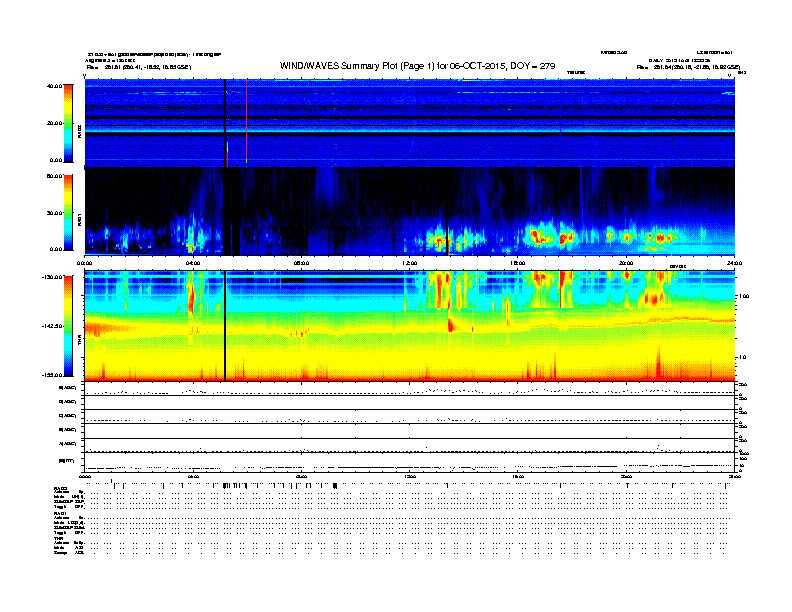Click the 24:00 tick label under RAD1 panel

pos(734,263)
